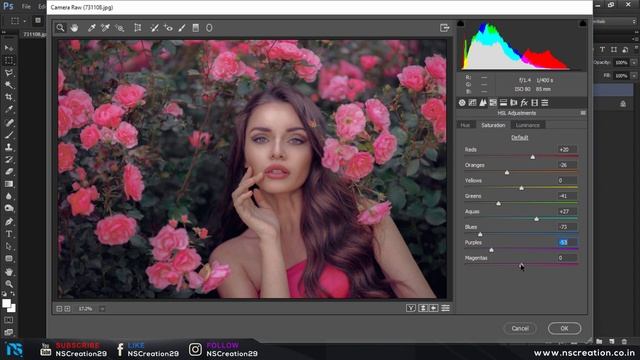Open the HSL Adjustments panel menu
This screenshot has height=360, width=640.
(583, 113)
